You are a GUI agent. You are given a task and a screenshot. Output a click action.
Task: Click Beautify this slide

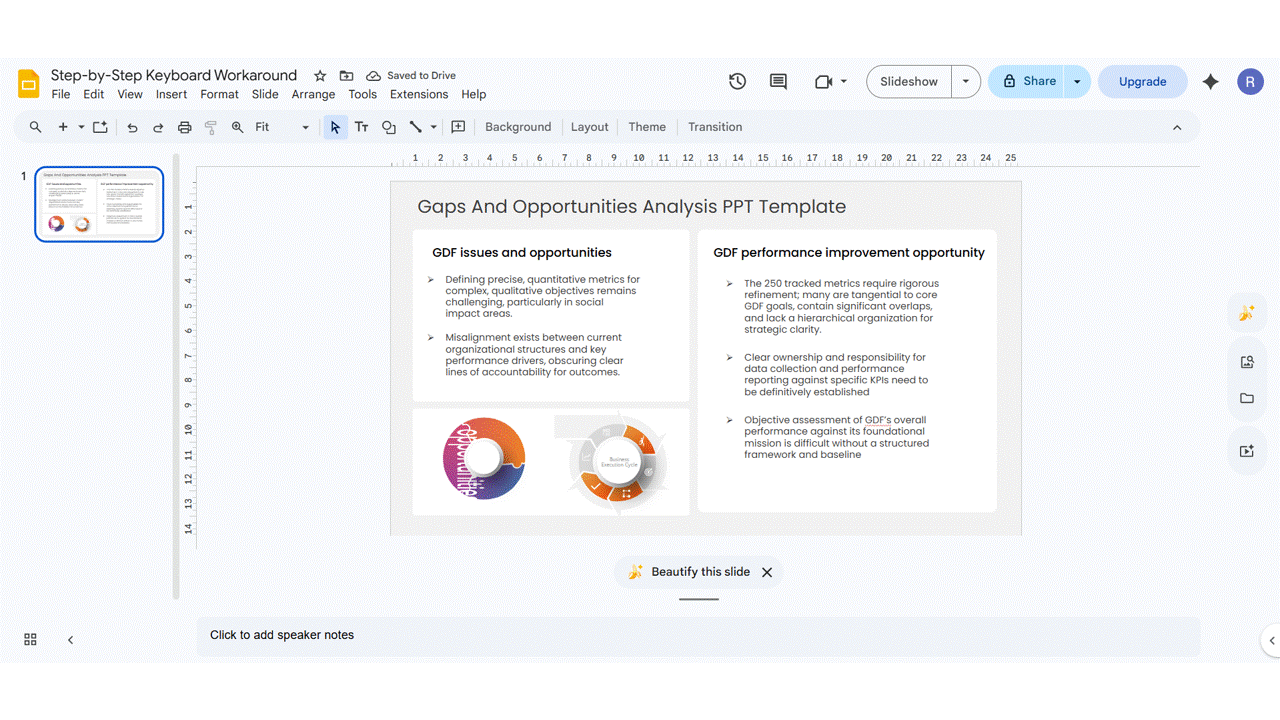(688, 572)
